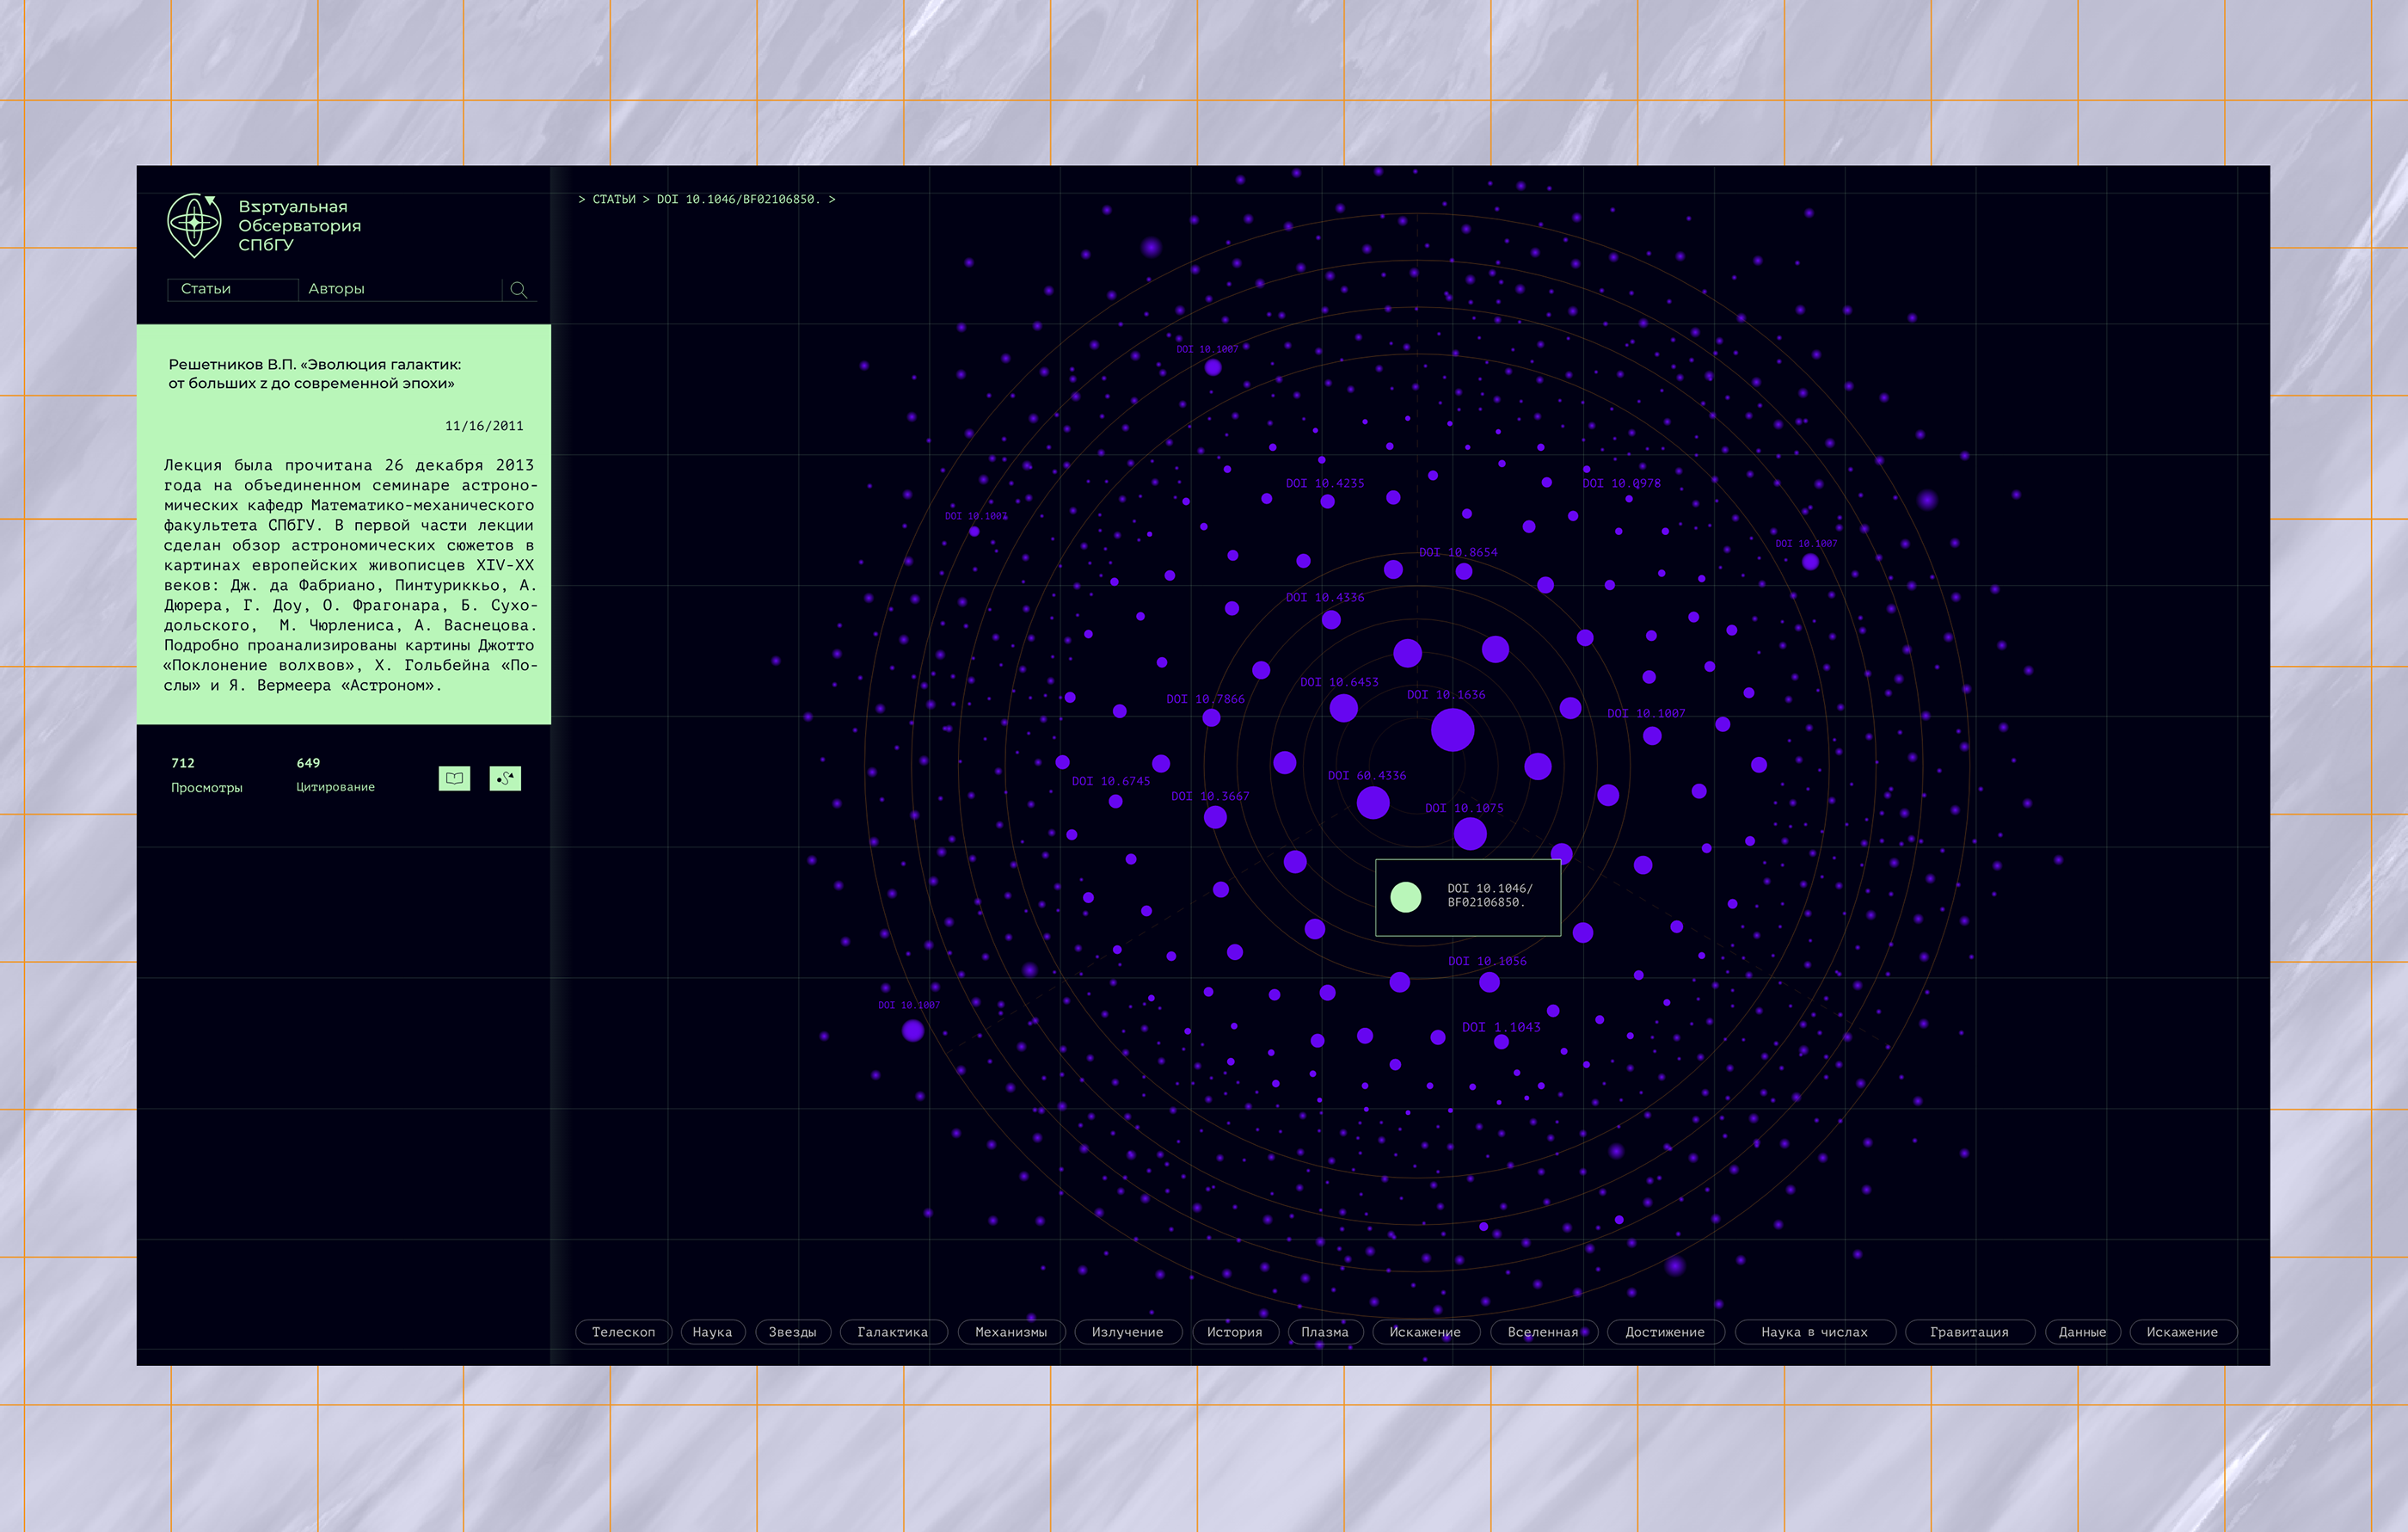This screenshot has width=2408, height=1532.
Task: Click the green article summary card
Action: click(343, 524)
